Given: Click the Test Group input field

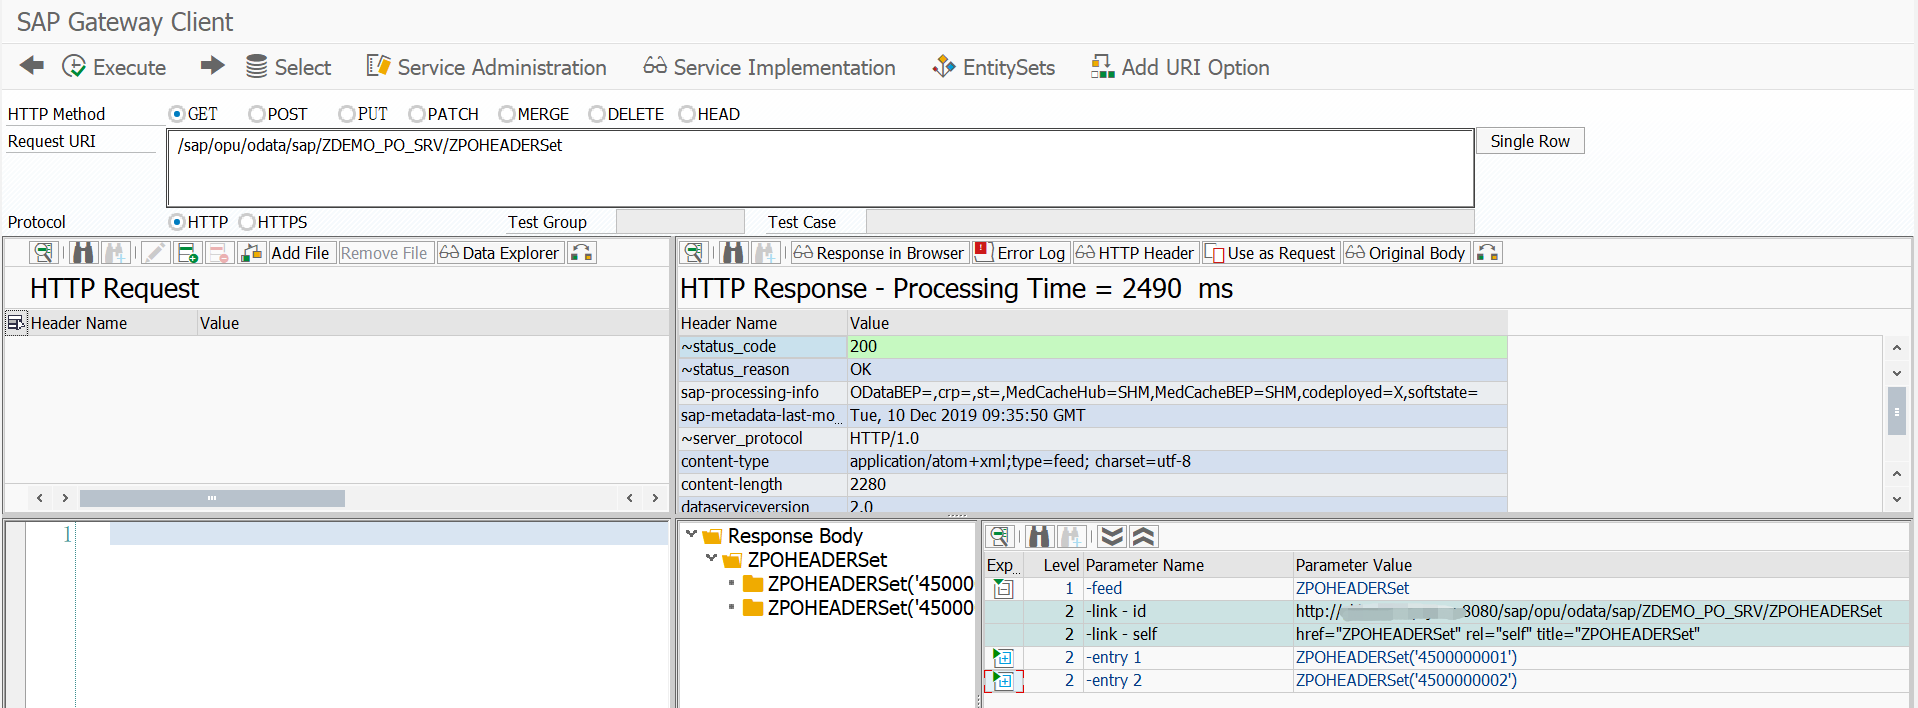Looking at the screenshot, I should point(680,222).
